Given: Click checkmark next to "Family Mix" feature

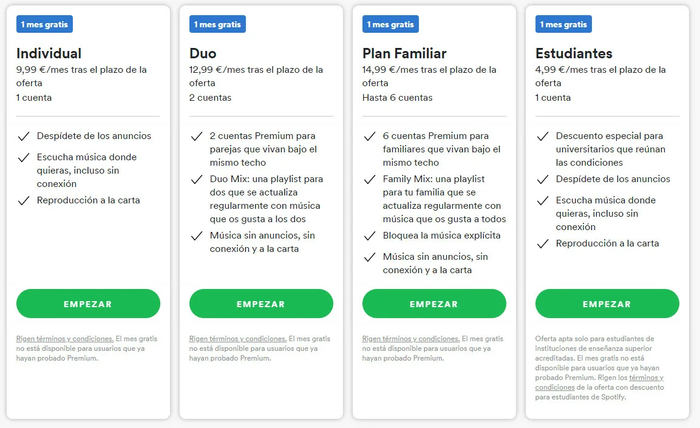Looking at the screenshot, I should (369, 179).
